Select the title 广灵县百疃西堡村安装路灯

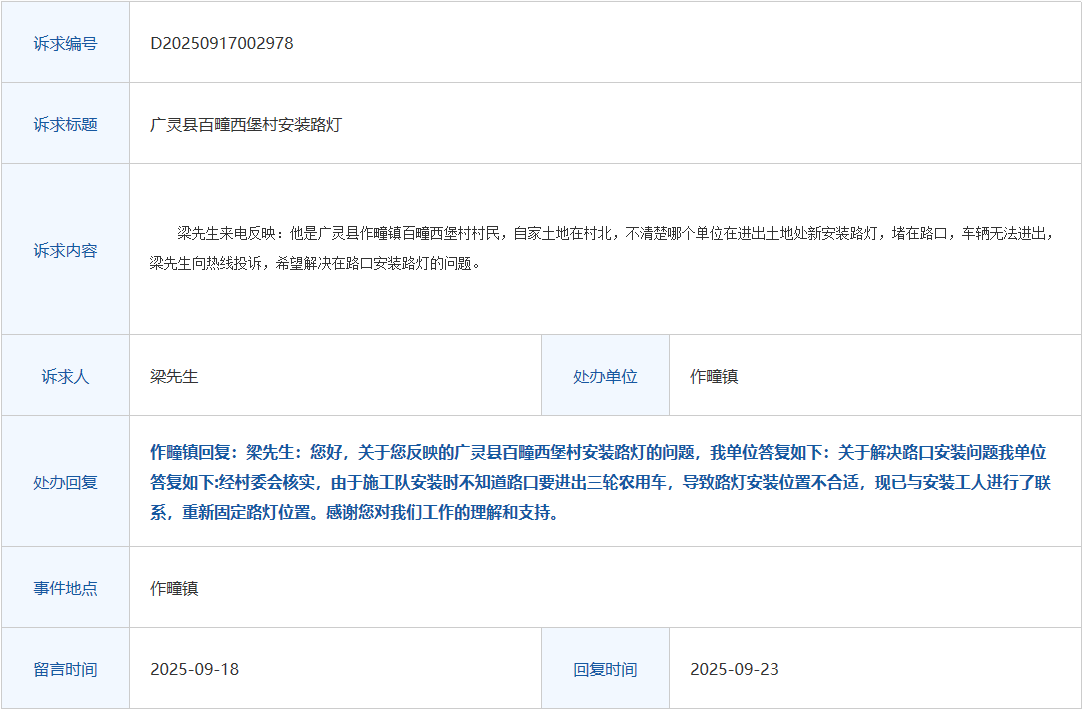click(x=246, y=124)
